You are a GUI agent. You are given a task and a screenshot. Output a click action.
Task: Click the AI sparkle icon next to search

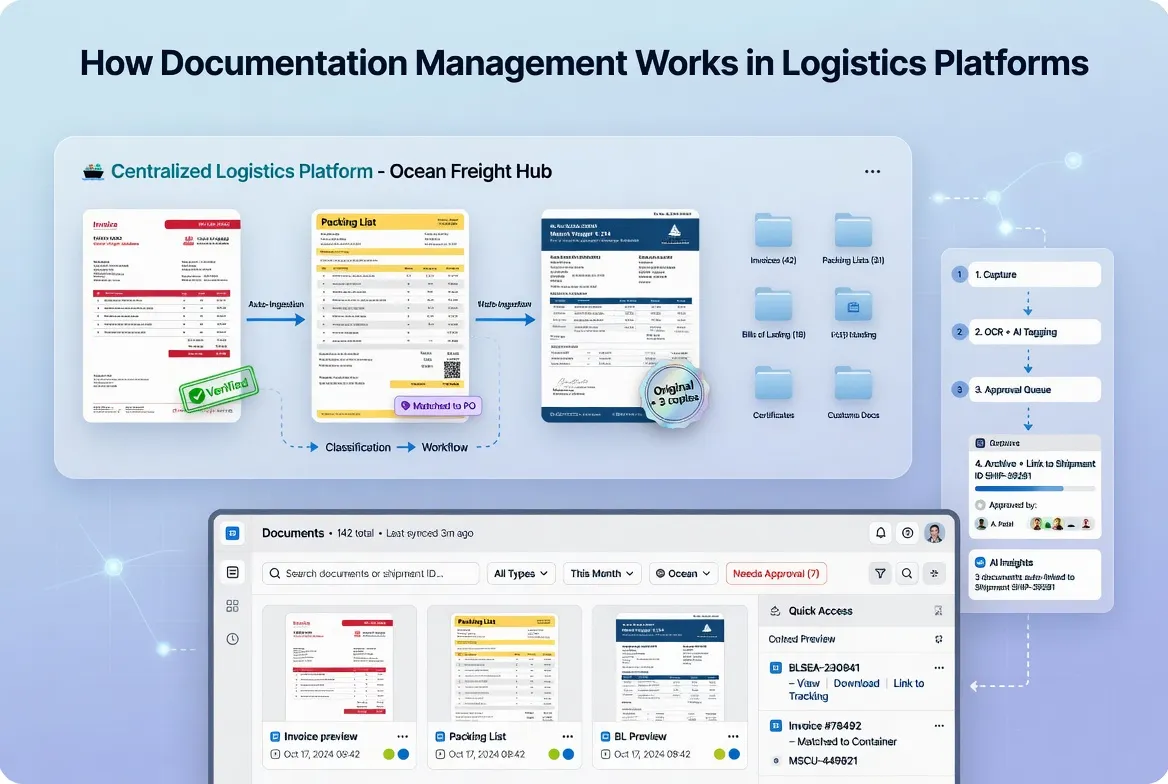point(935,573)
